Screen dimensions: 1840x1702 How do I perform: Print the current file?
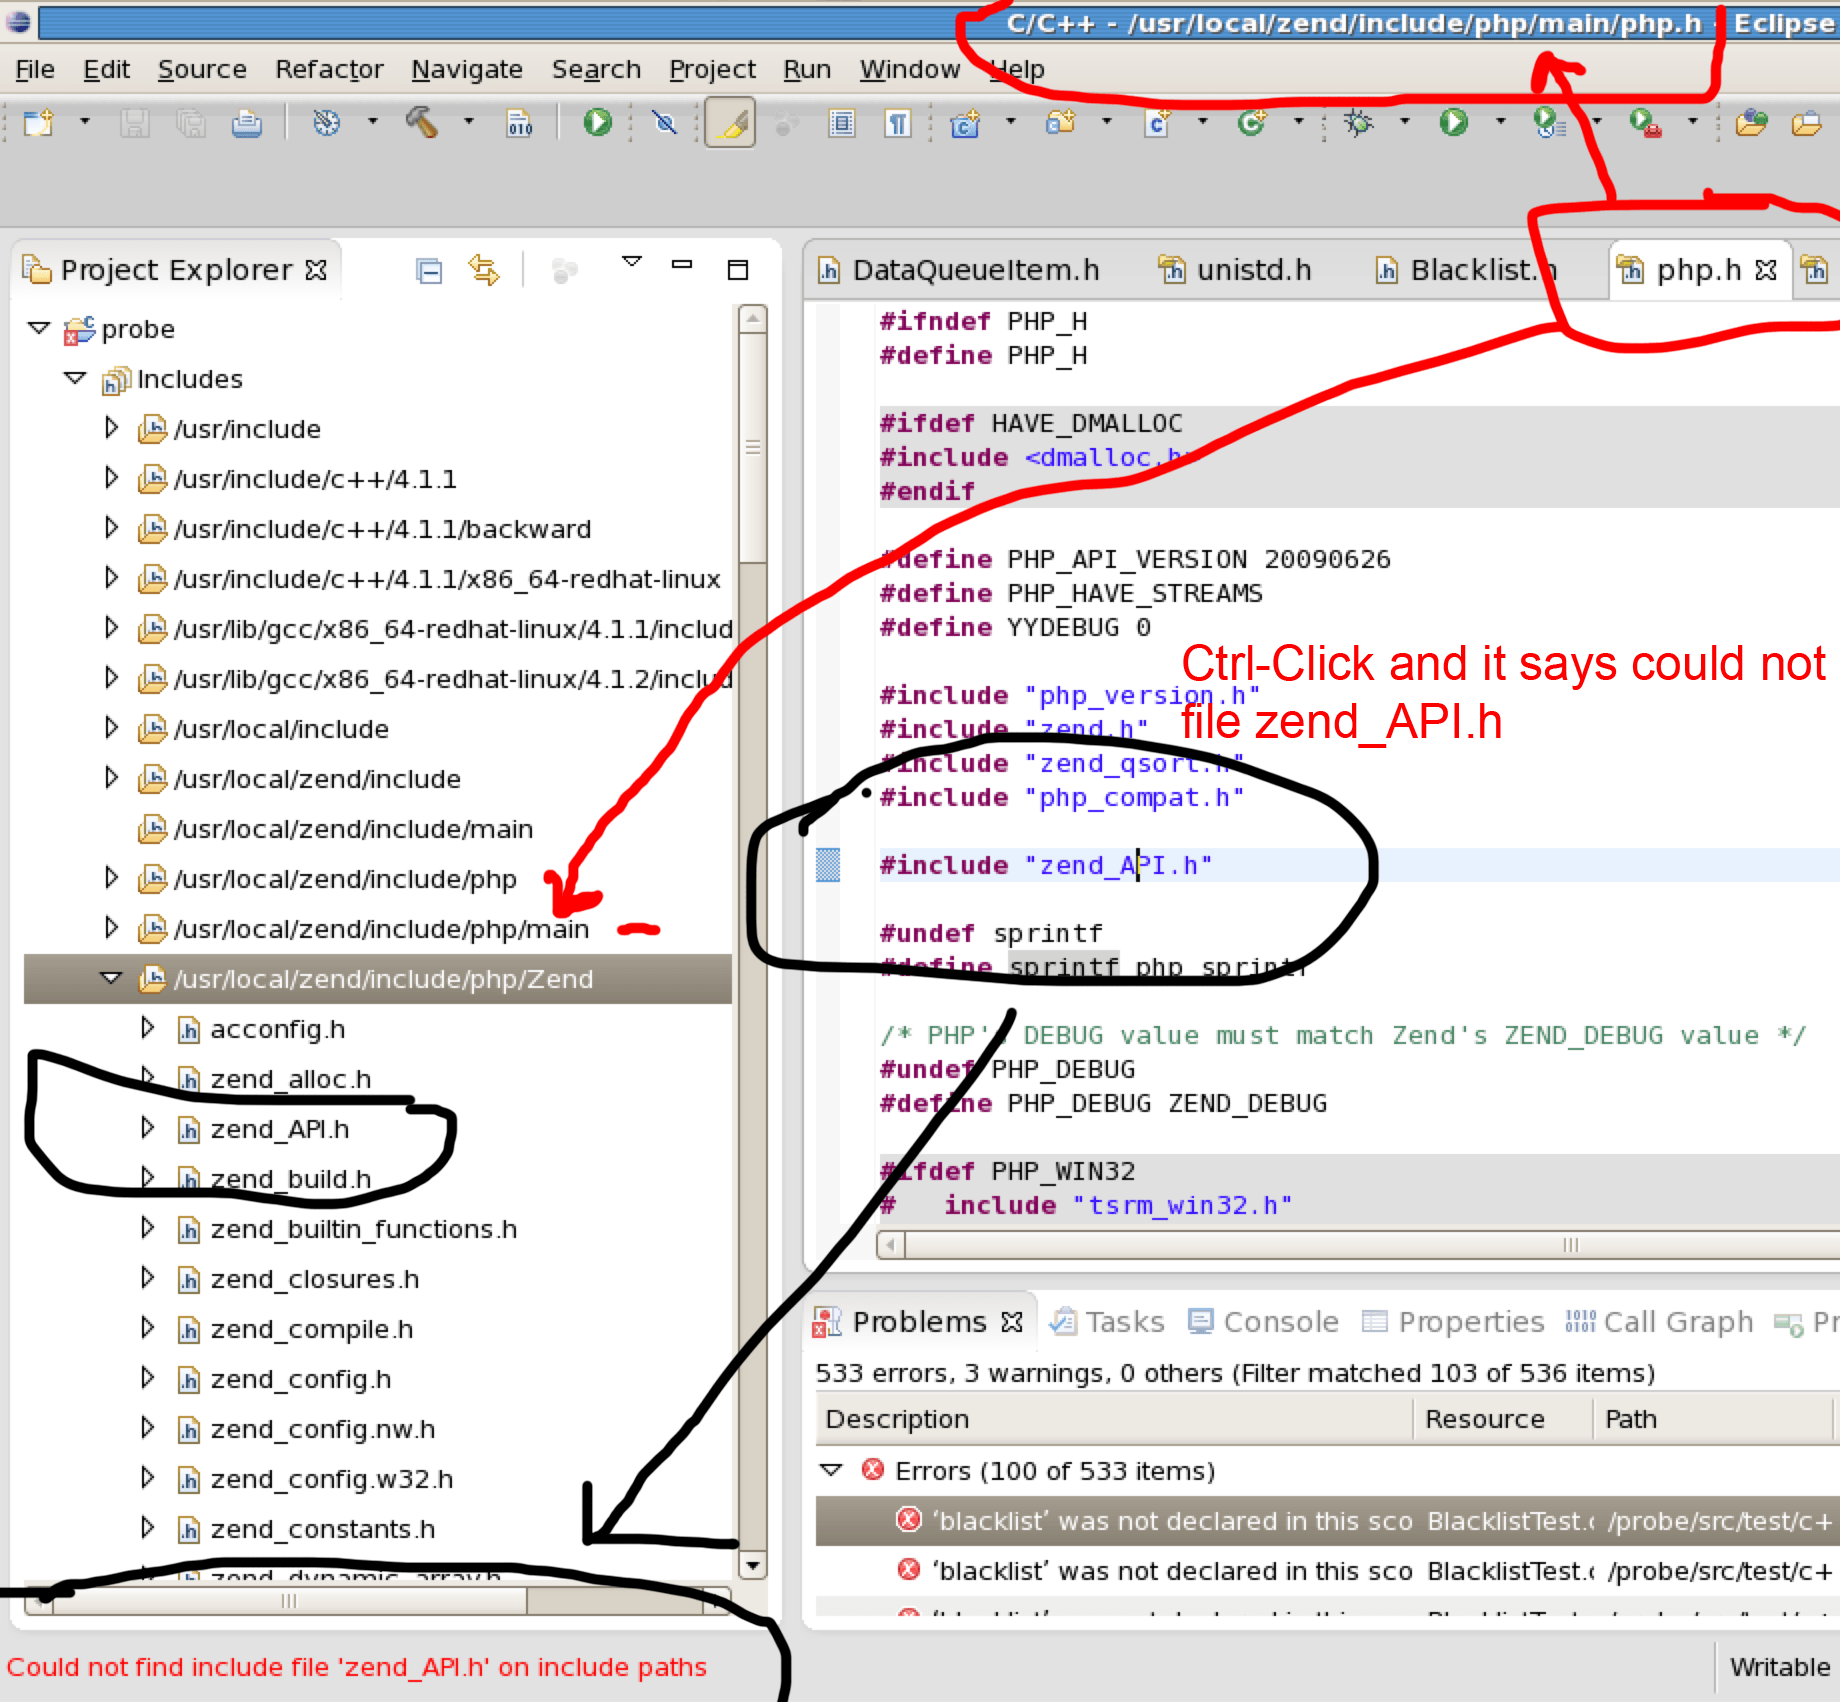pos(248,123)
